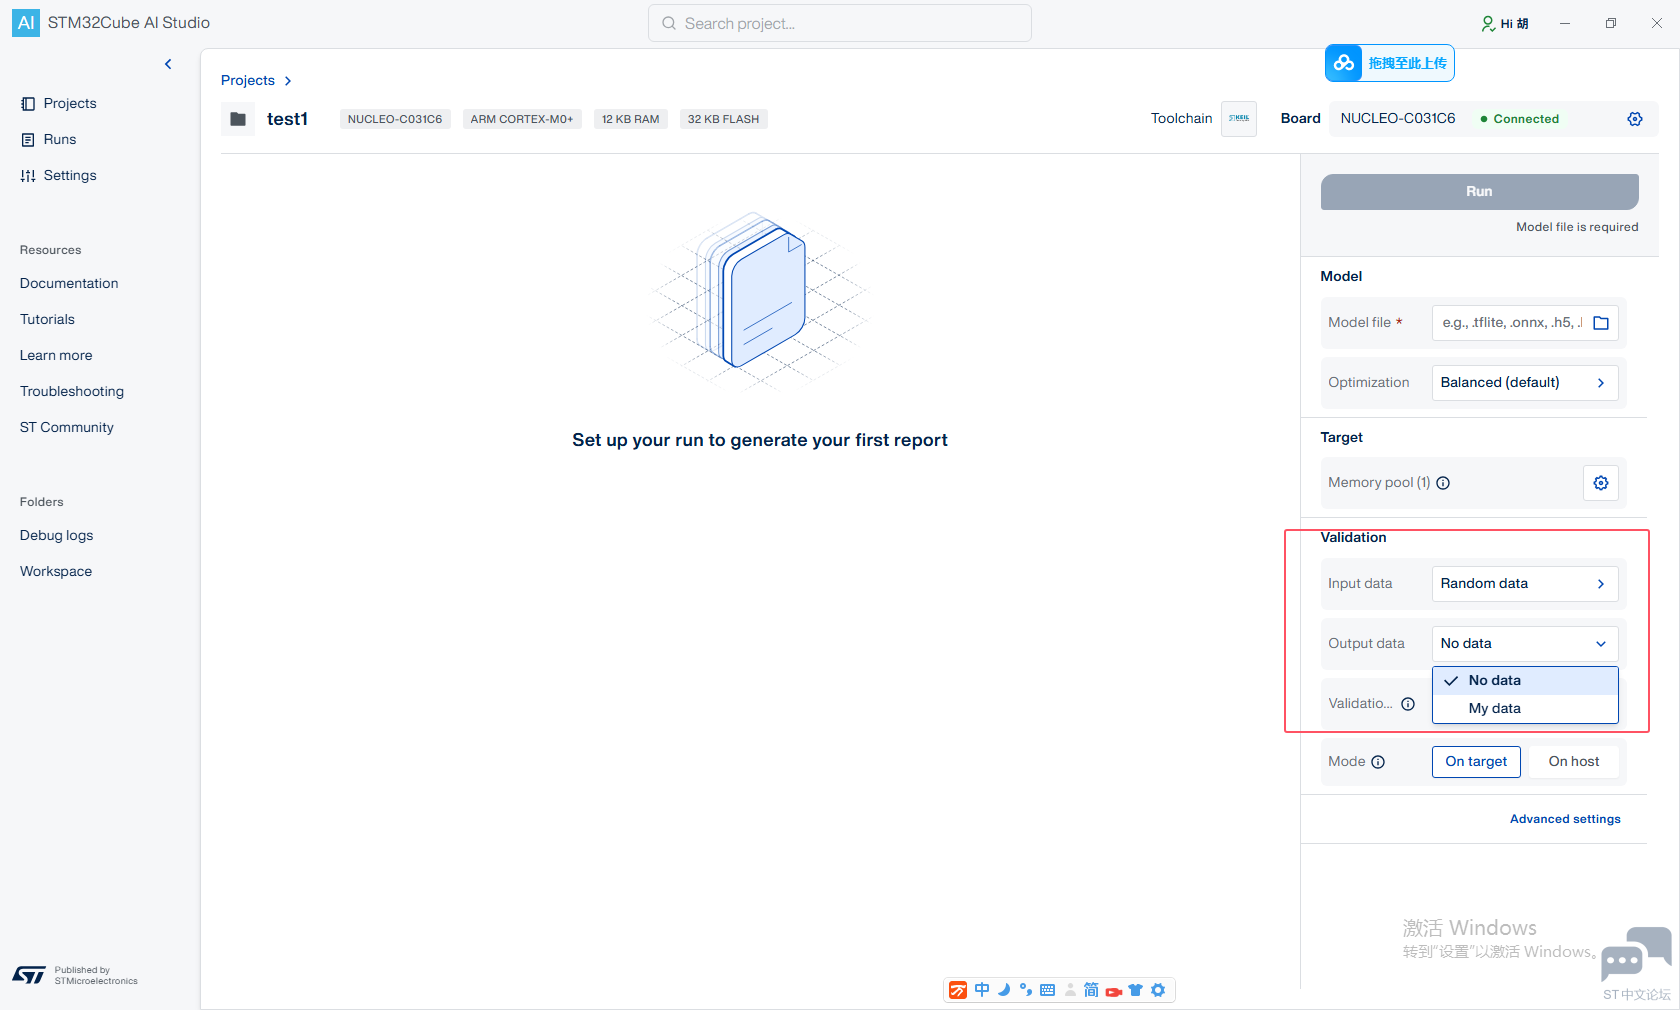Click the 12 KB RAM tag chip

click(631, 119)
